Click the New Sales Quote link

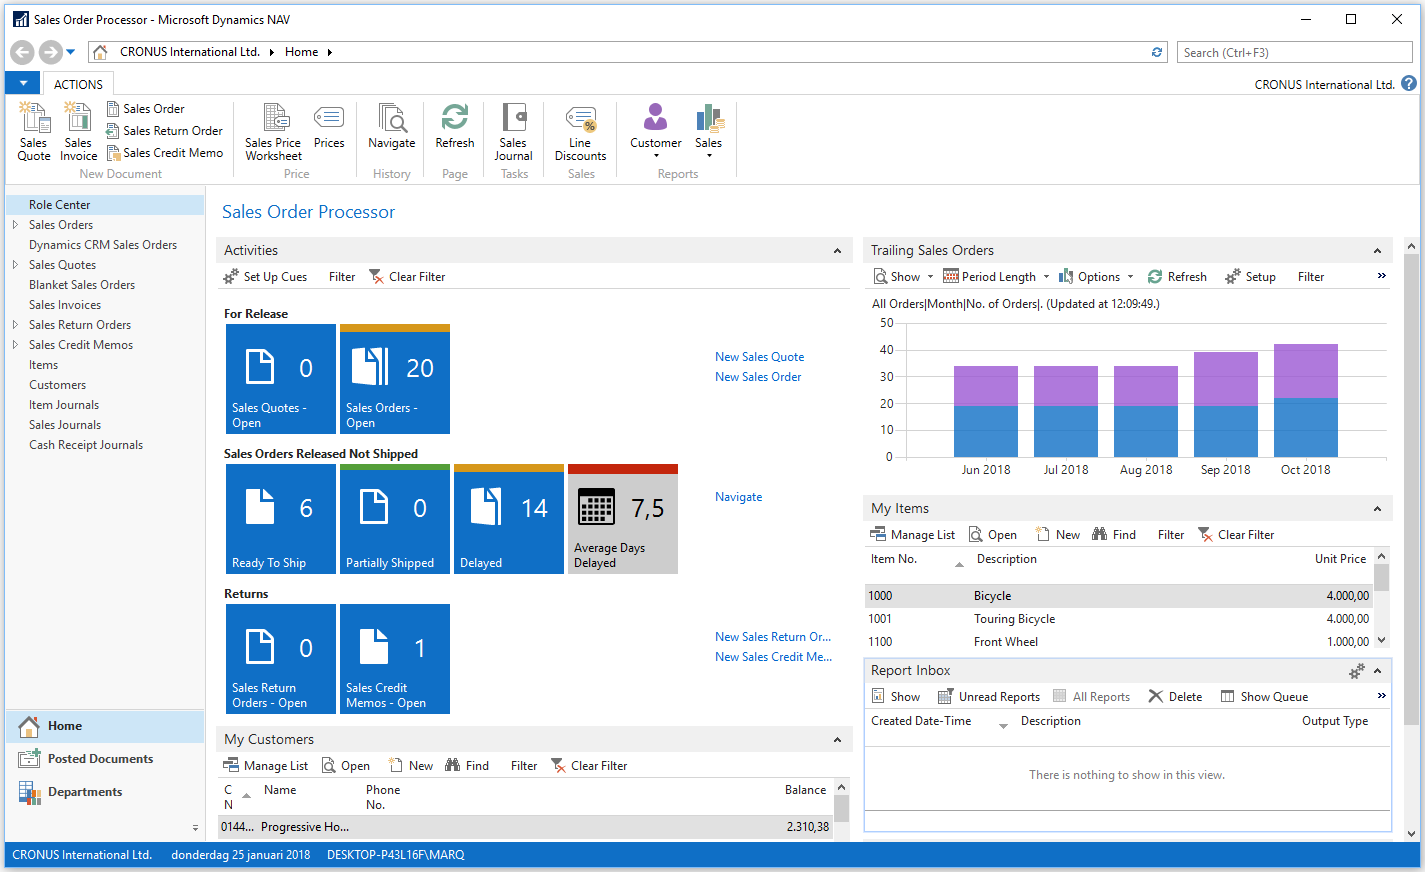(759, 357)
